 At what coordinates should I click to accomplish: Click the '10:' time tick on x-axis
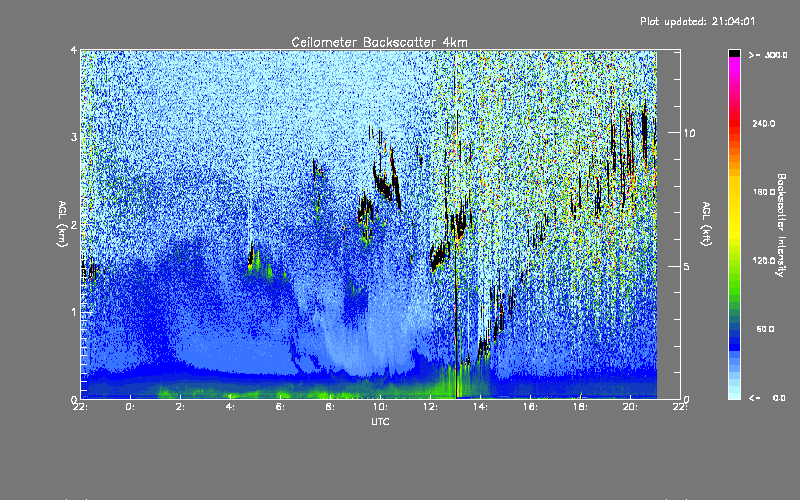pyautogui.click(x=380, y=407)
